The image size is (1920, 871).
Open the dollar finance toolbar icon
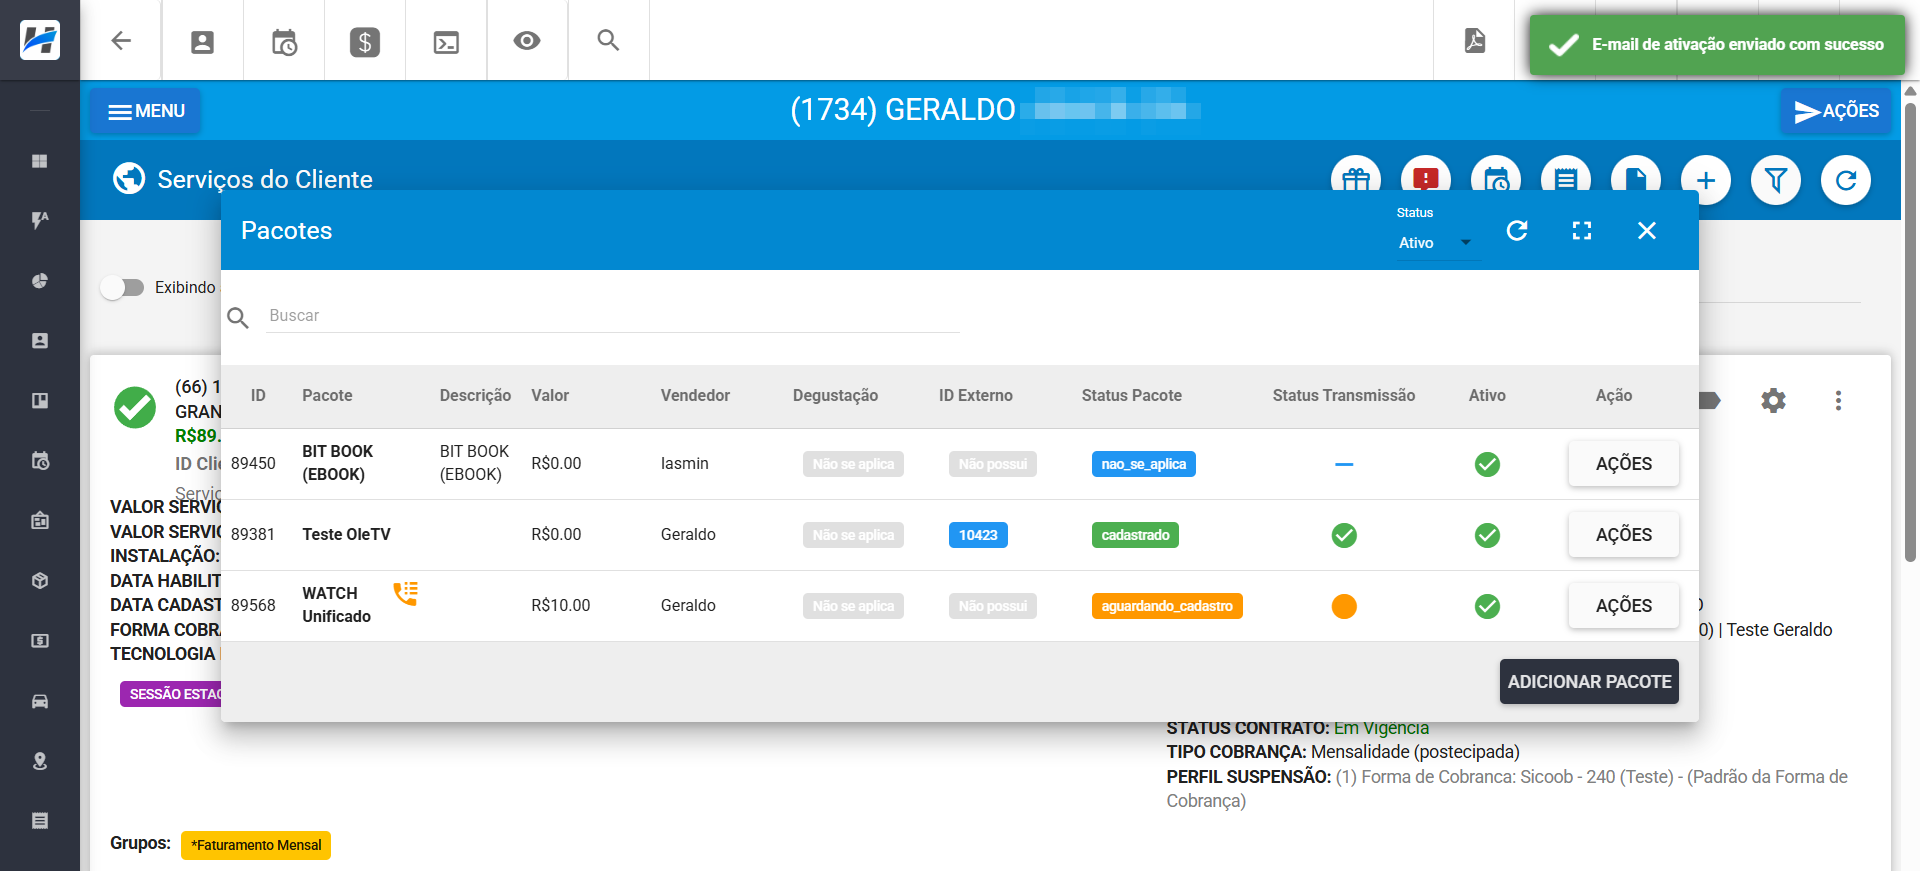(365, 42)
